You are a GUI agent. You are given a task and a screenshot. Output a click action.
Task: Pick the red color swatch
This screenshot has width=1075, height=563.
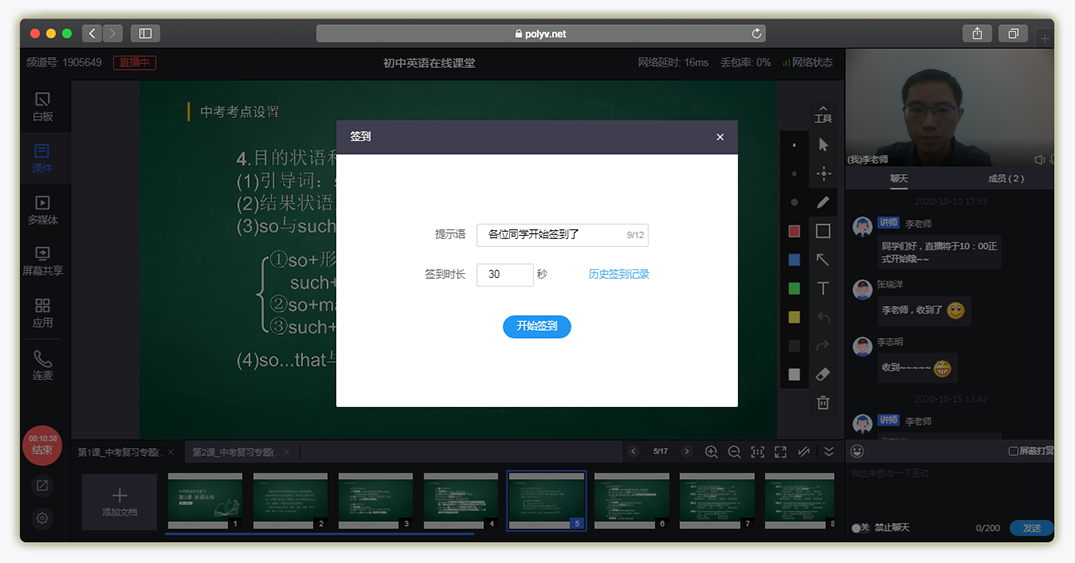(x=794, y=231)
